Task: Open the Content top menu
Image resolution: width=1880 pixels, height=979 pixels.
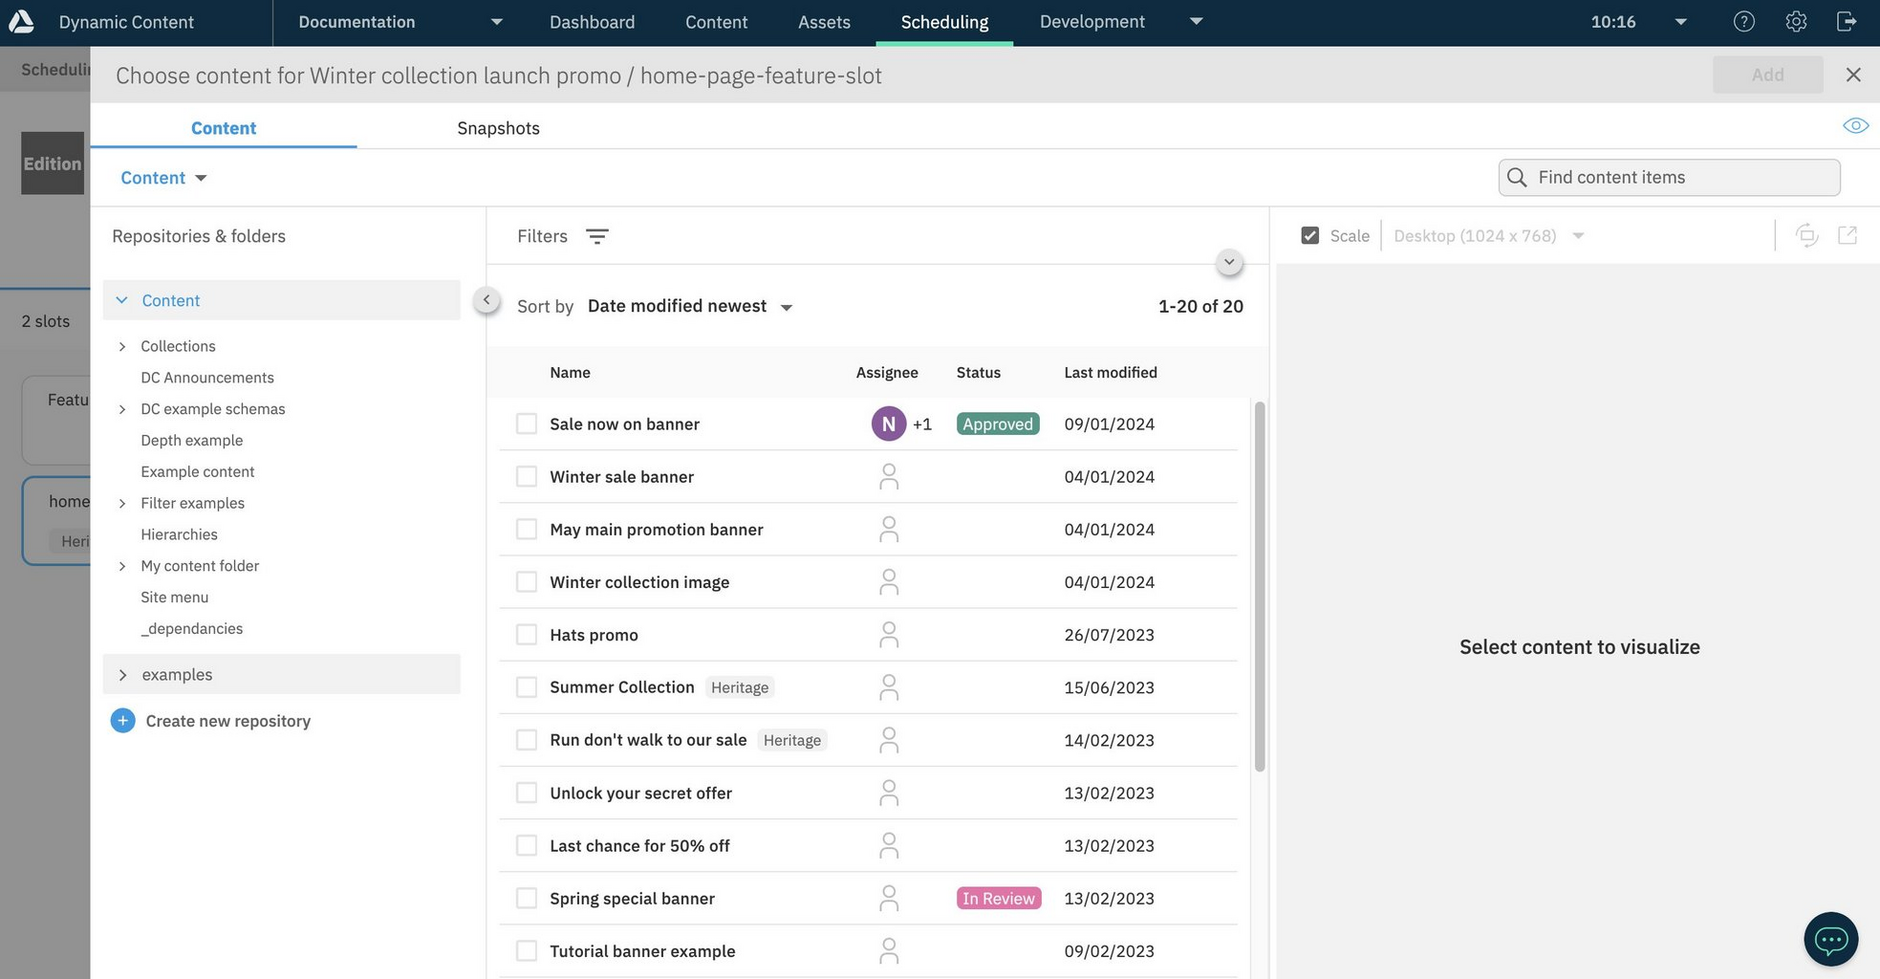Action: coord(716,22)
